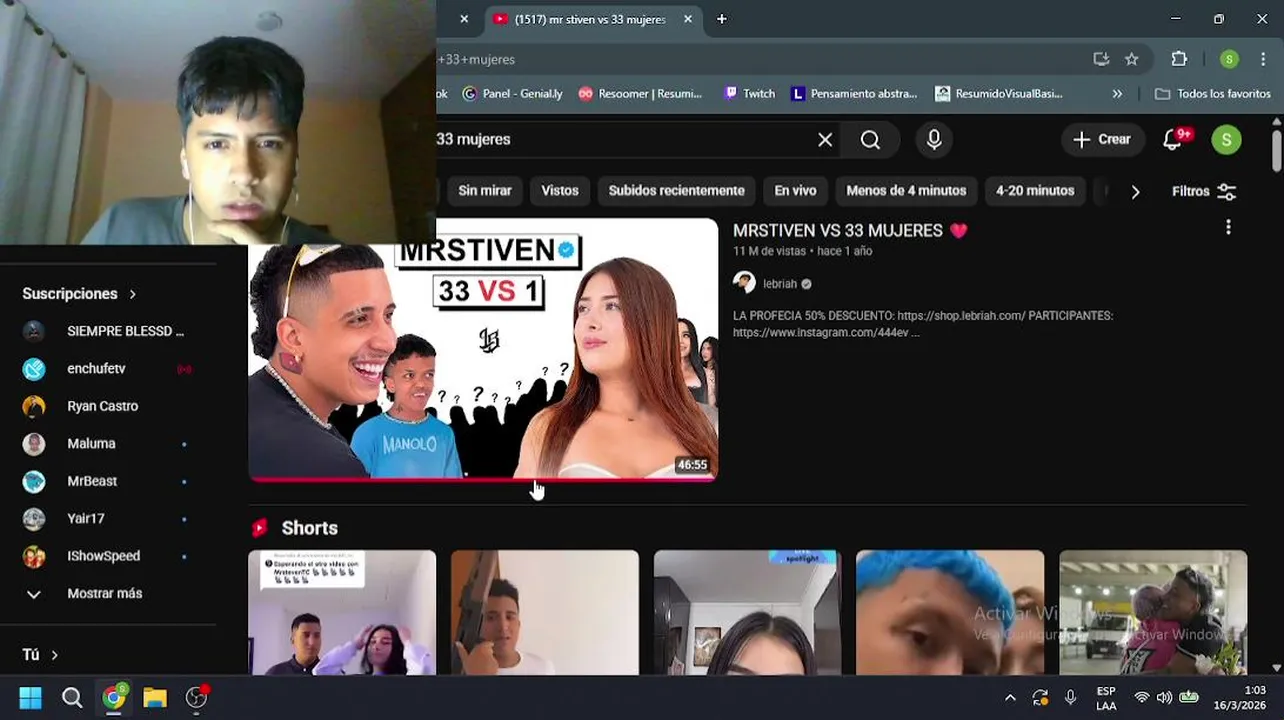Open a new browser tab with plus
The image size is (1284, 720).
[x=721, y=19]
